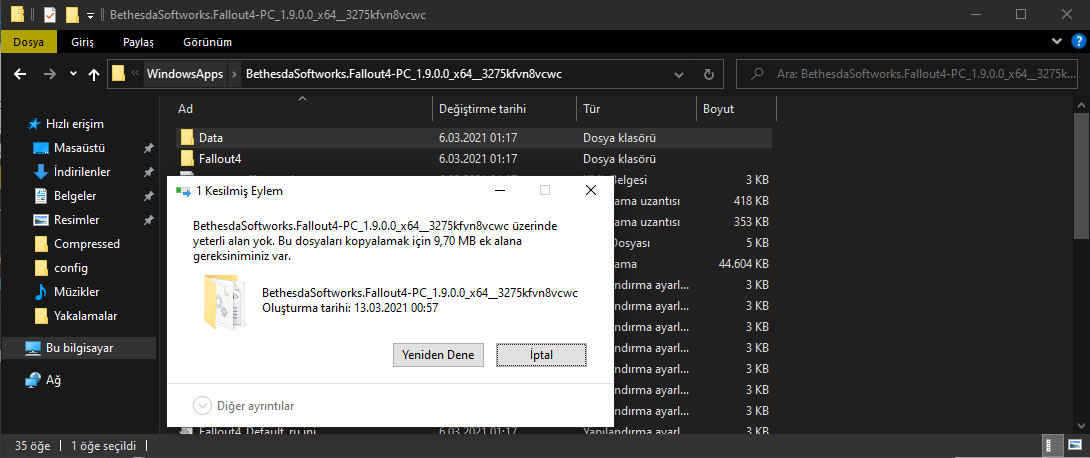Open Compressed folder in the sidebar
This screenshot has width=1090, height=458.
(x=87, y=244)
